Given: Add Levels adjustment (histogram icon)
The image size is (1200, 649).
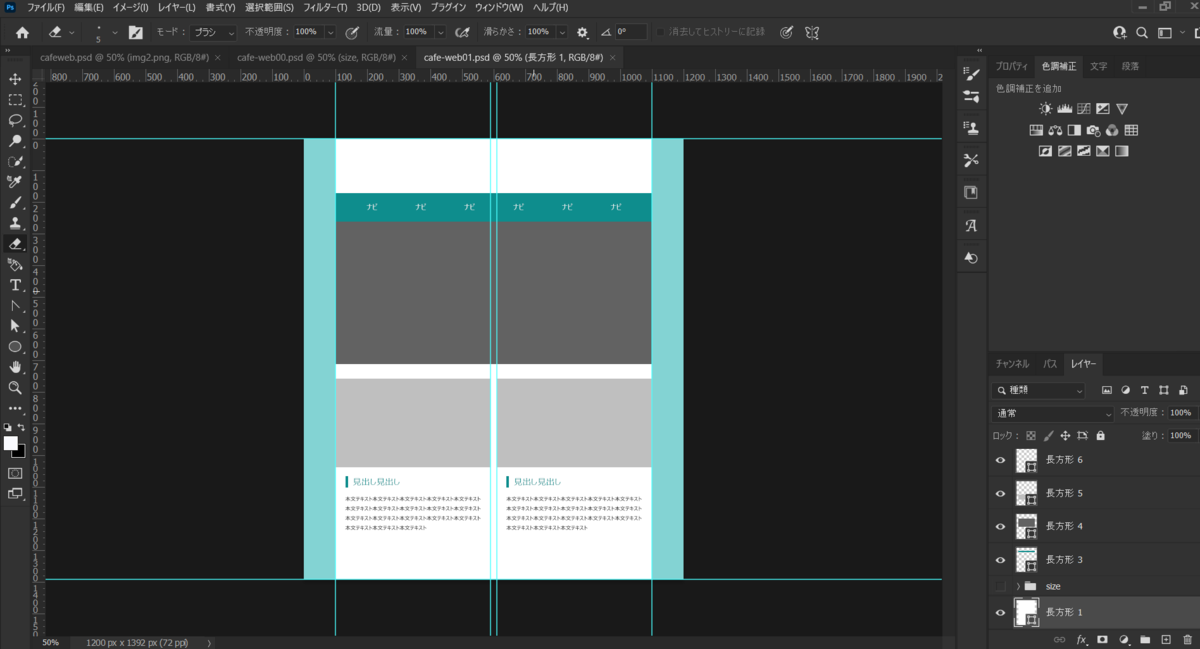Looking at the screenshot, I should [1064, 109].
